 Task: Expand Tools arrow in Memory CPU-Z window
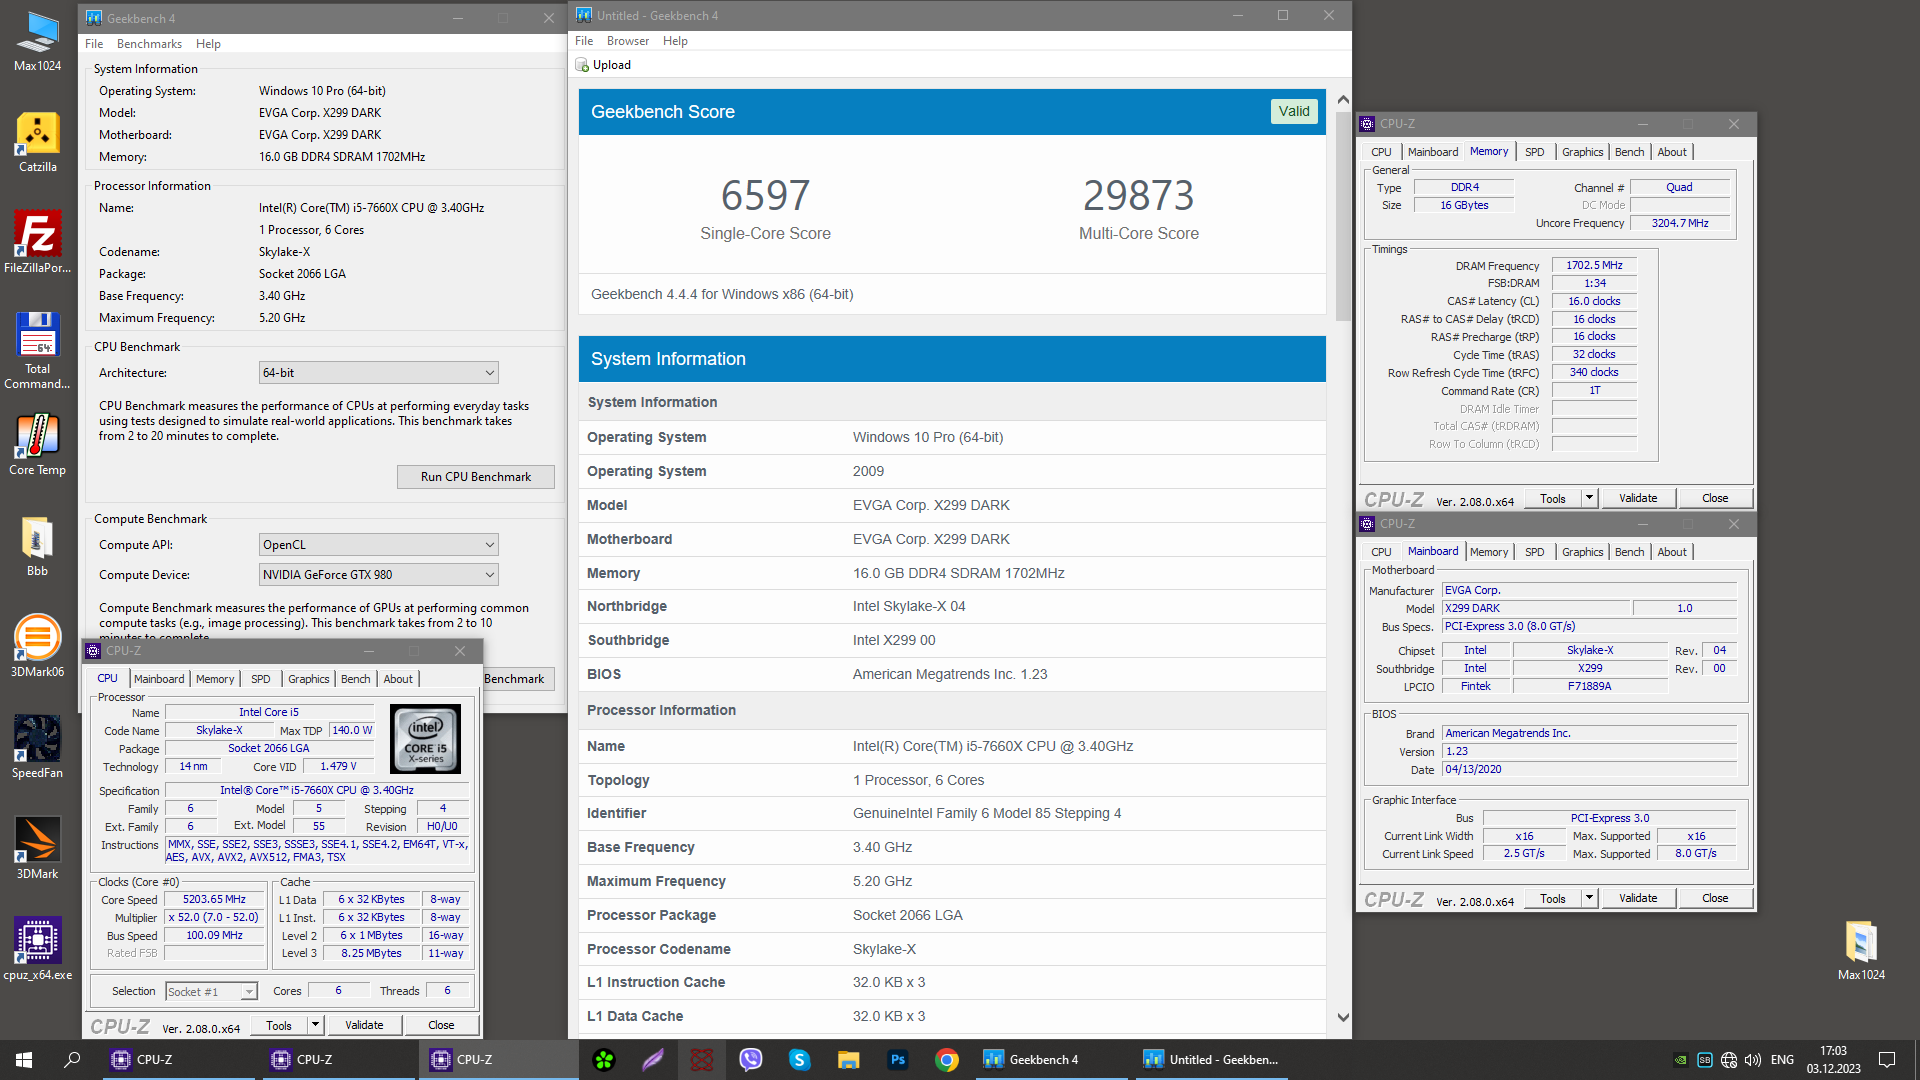click(x=1589, y=498)
